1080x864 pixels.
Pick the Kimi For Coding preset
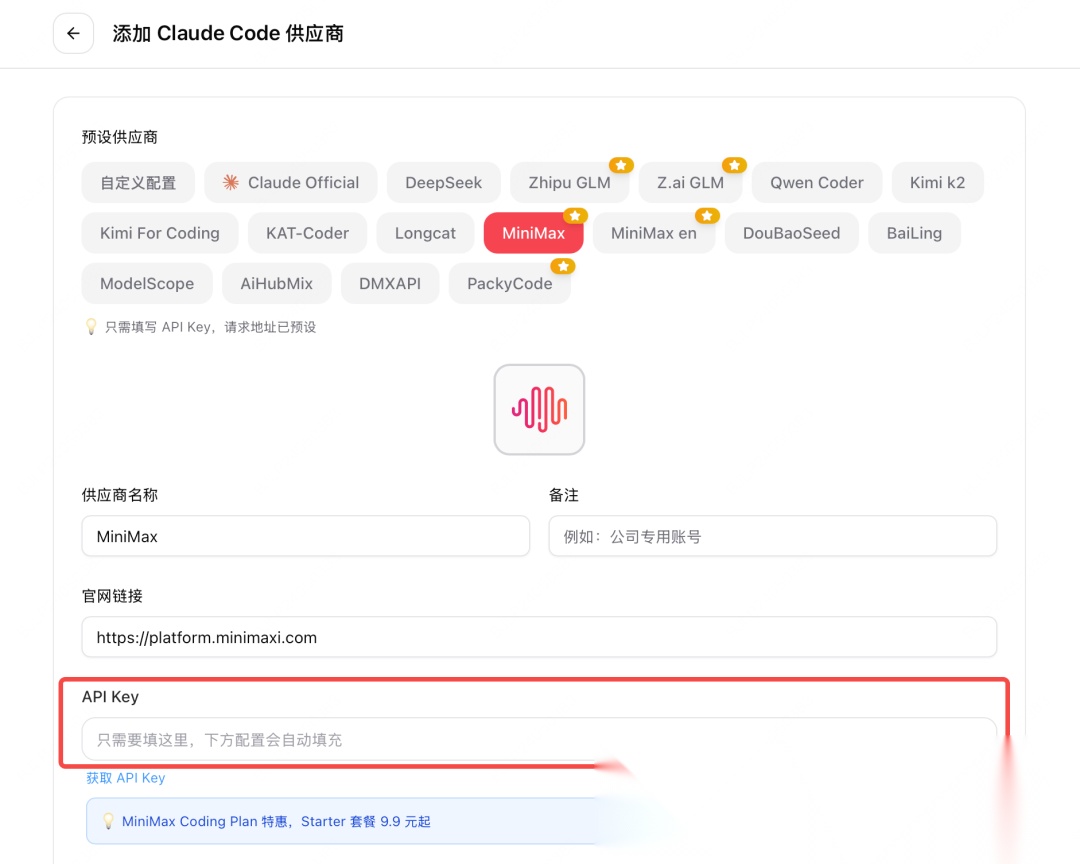tap(160, 233)
